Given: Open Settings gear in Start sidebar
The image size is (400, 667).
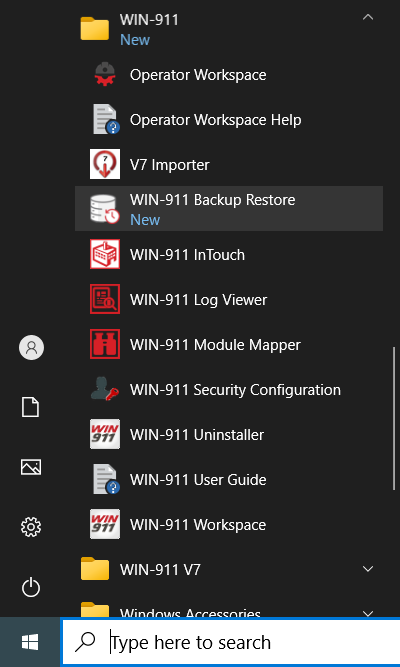Looking at the screenshot, I should click(x=31, y=527).
